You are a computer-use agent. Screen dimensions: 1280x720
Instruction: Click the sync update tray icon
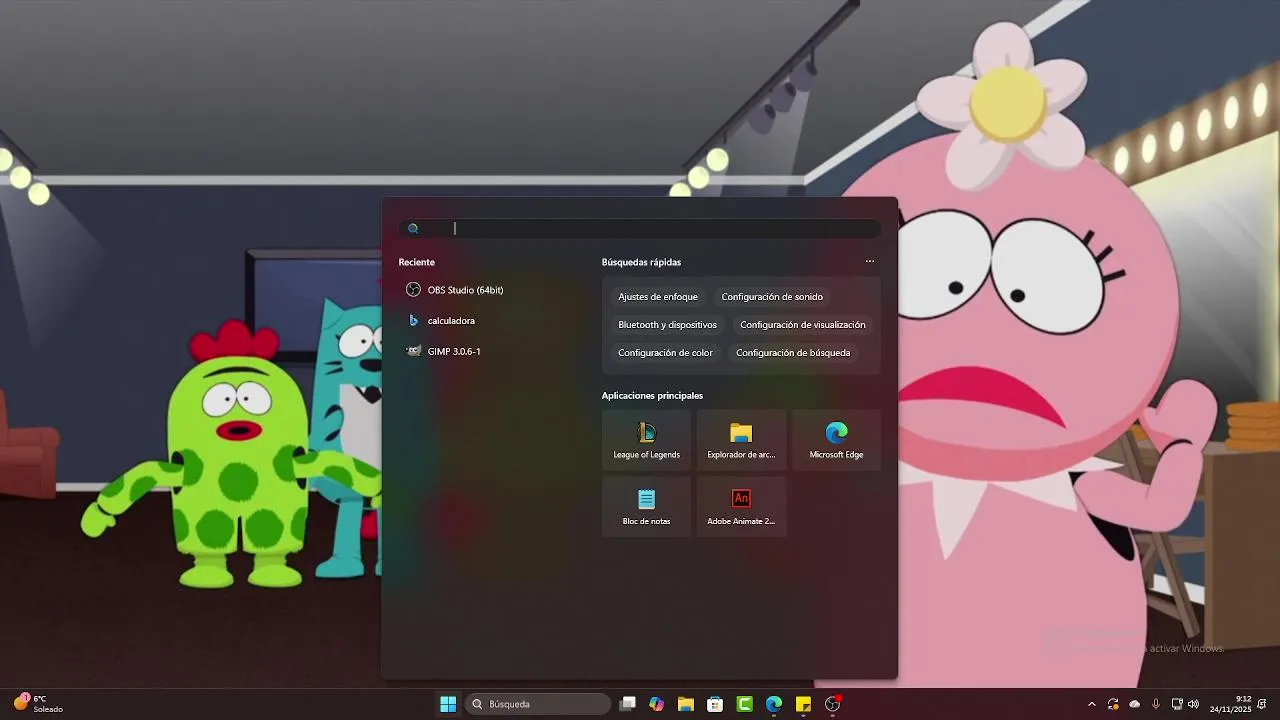[1113, 704]
